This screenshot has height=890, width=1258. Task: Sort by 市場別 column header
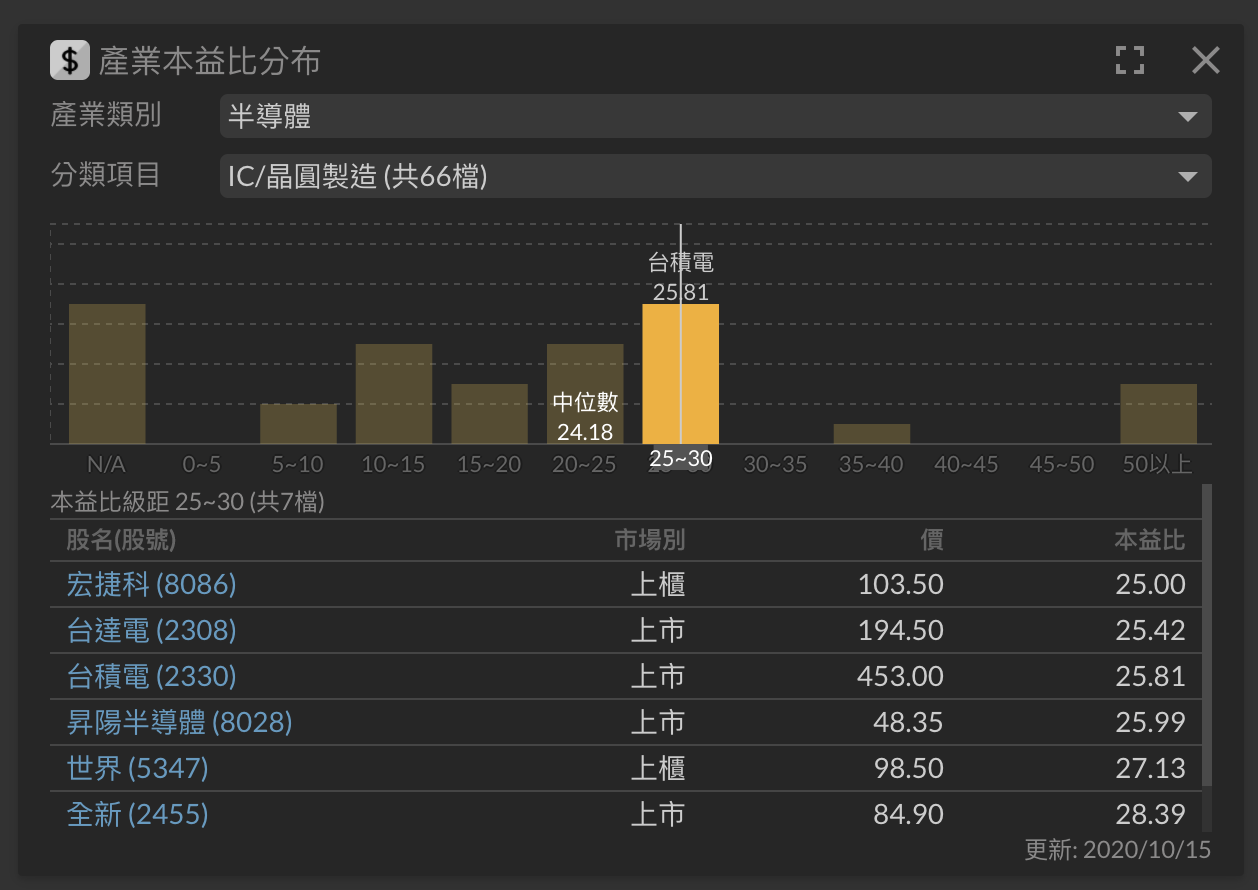649,541
